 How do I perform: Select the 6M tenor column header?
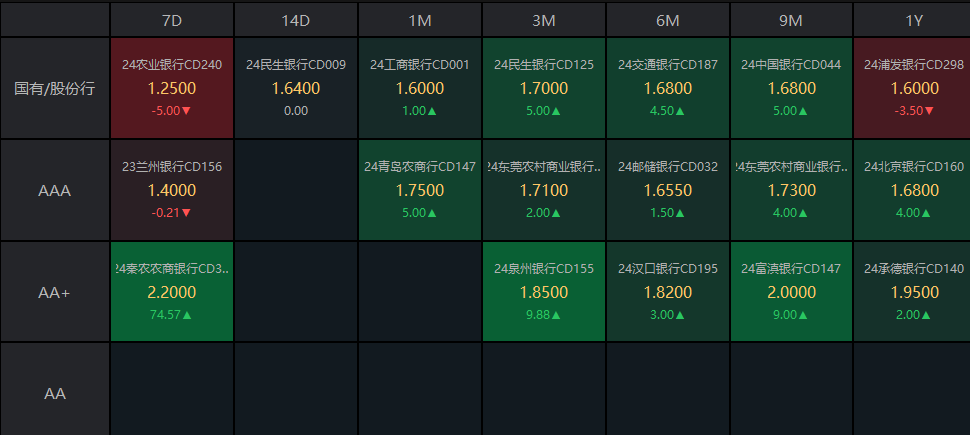pyautogui.click(x=668, y=20)
